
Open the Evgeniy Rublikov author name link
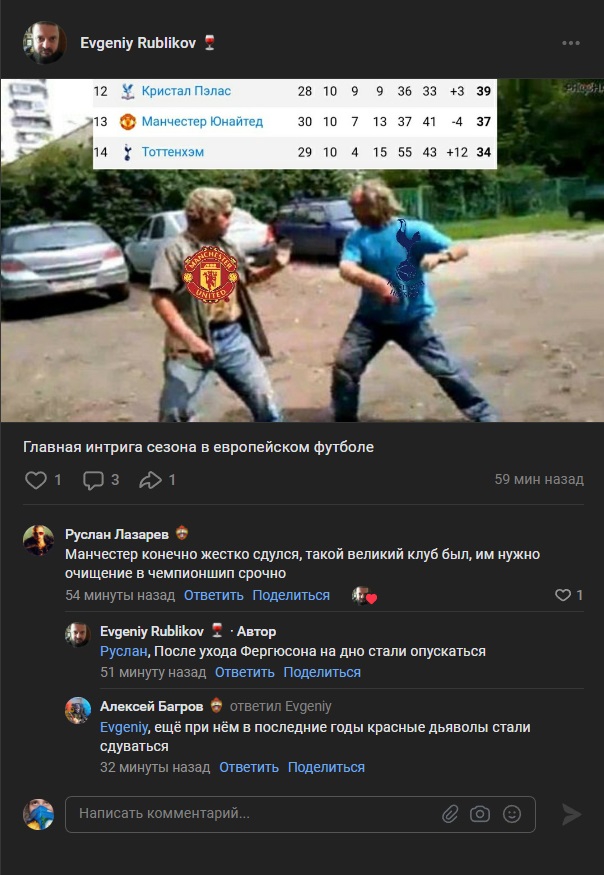tap(138, 43)
